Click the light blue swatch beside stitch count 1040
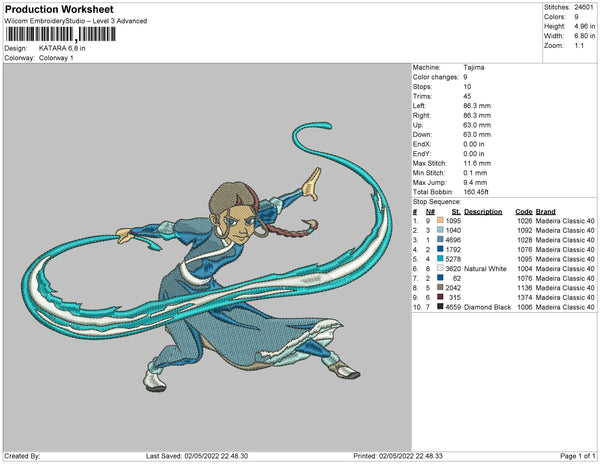This screenshot has height=464, width=600. point(440,230)
